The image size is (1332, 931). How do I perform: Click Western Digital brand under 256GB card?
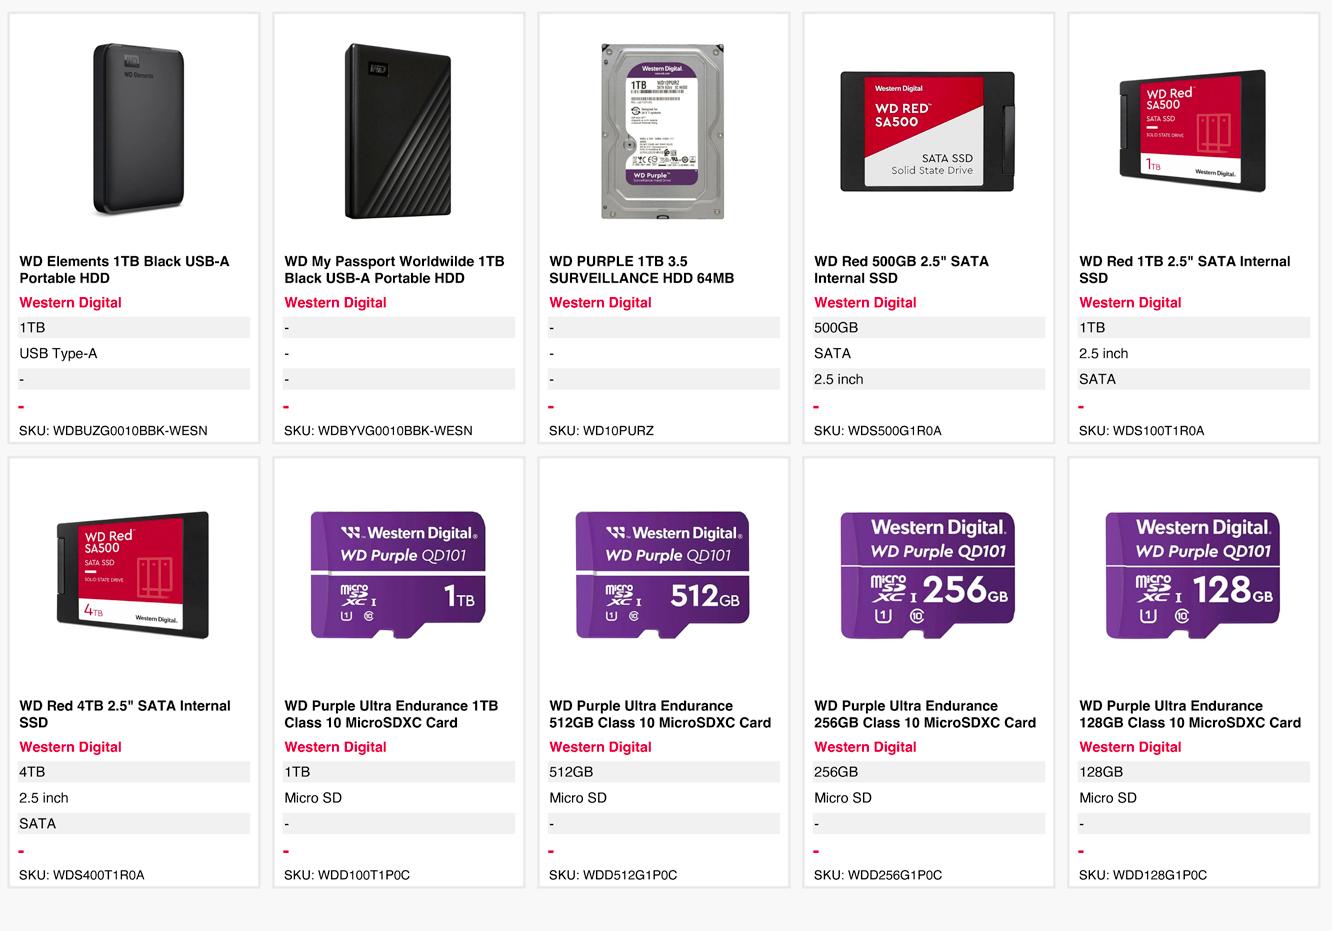click(x=865, y=746)
